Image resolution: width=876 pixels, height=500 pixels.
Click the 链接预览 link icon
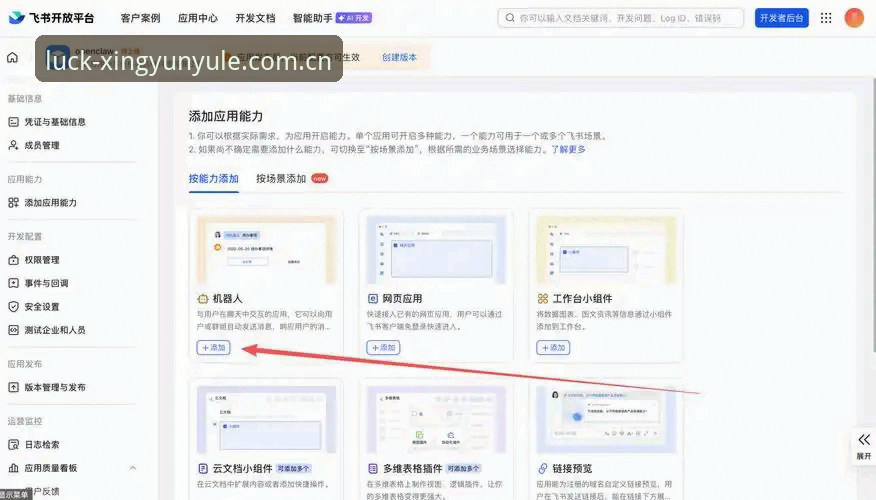pos(542,468)
